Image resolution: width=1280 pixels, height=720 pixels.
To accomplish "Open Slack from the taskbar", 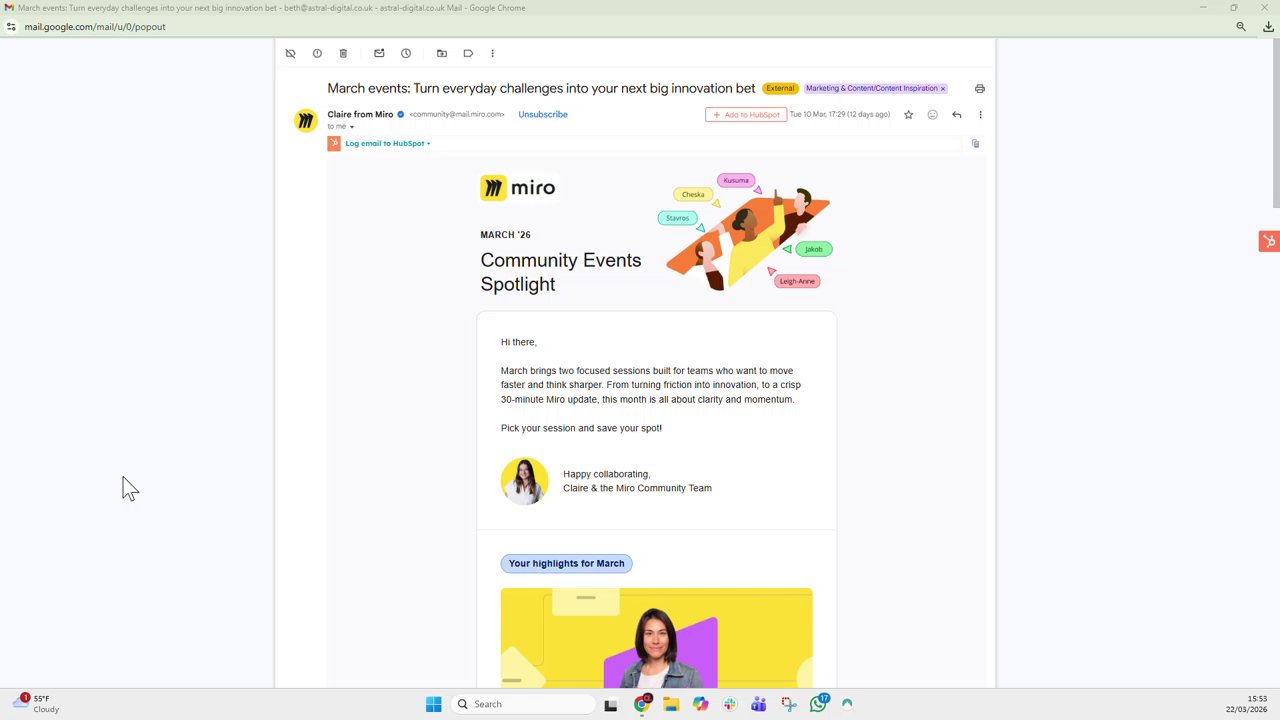I will coord(730,705).
